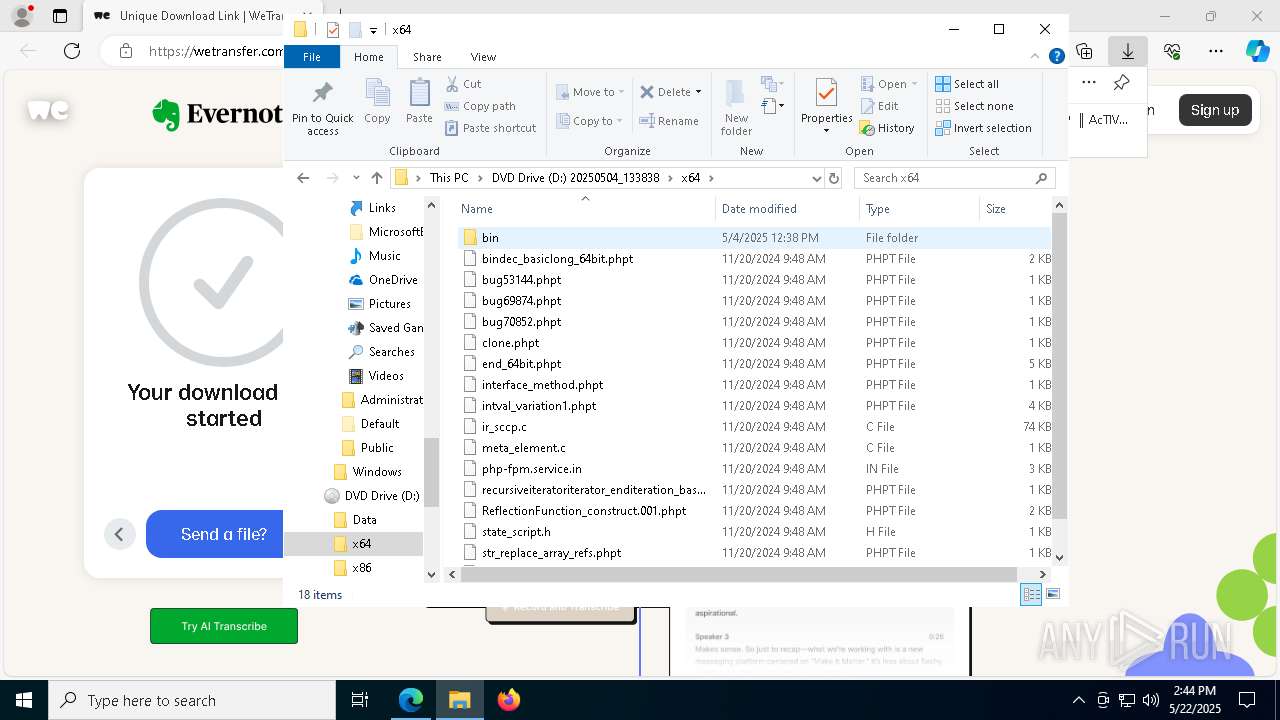The image size is (1280, 720).
Task: Refresh the x64 folder view
Action: click(834, 178)
